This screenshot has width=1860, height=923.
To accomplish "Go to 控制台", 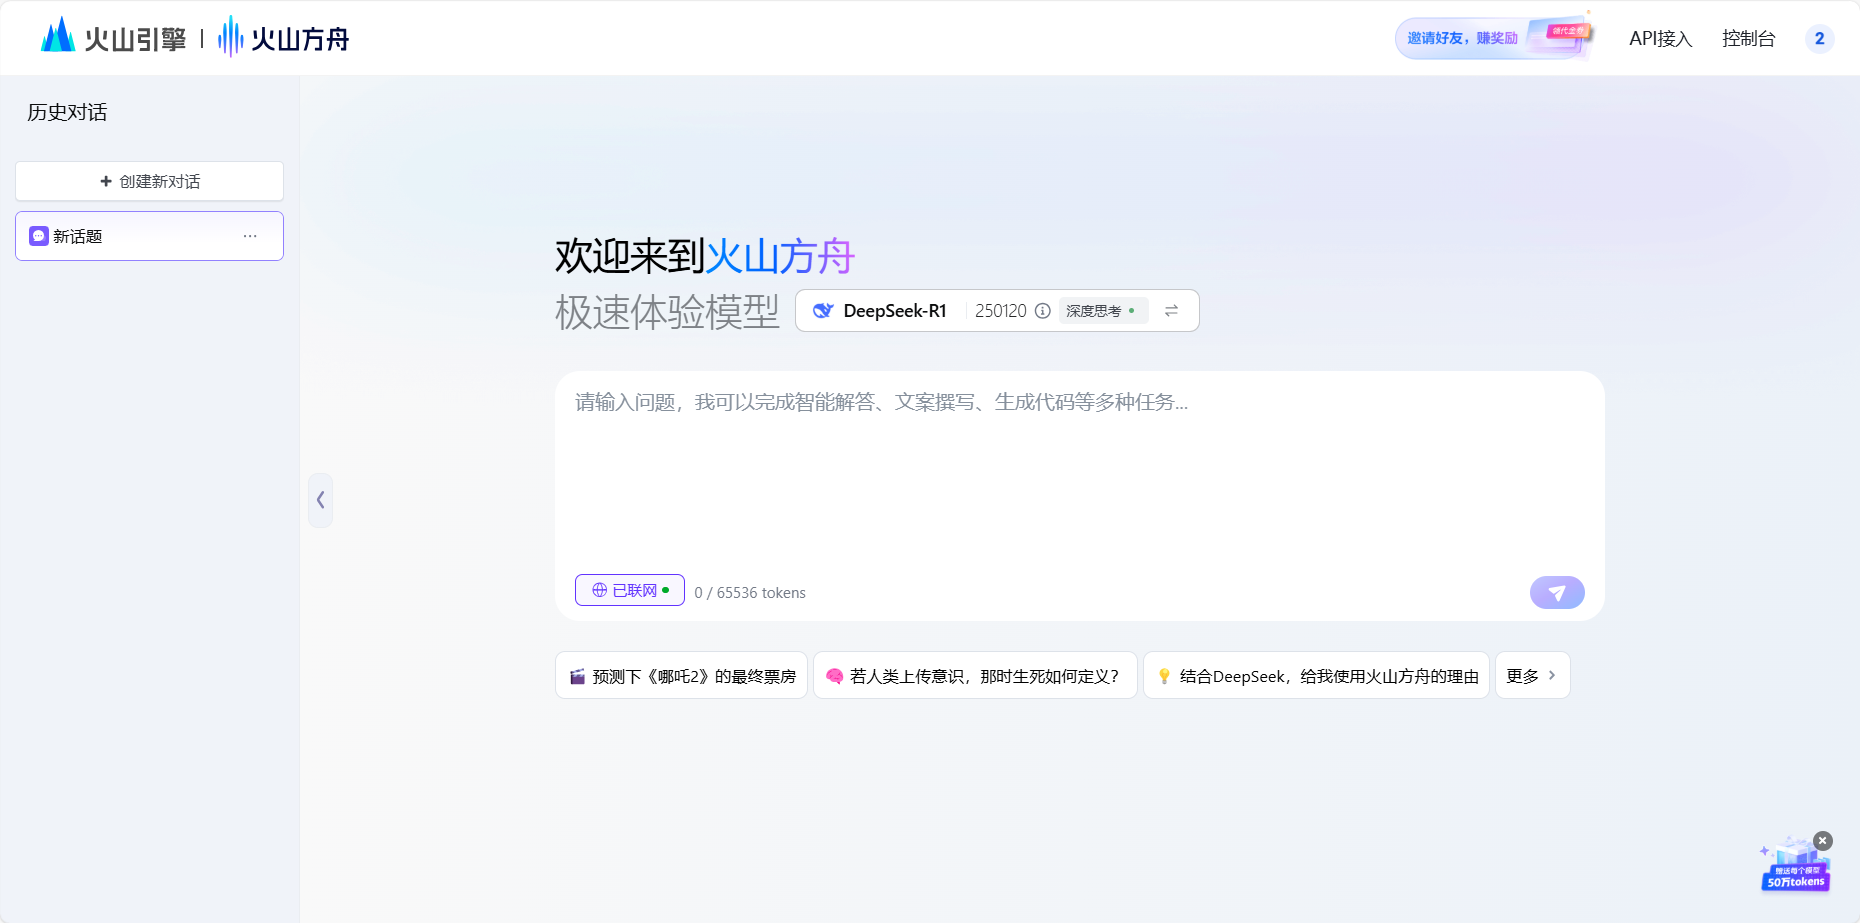I will coord(1748,38).
